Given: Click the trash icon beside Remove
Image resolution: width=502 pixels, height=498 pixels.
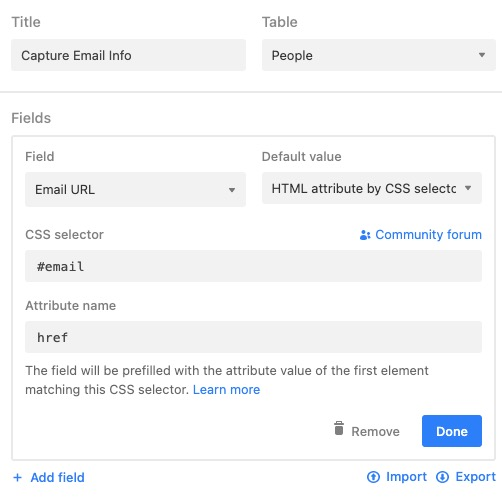Looking at the screenshot, I should pos(339,428).
